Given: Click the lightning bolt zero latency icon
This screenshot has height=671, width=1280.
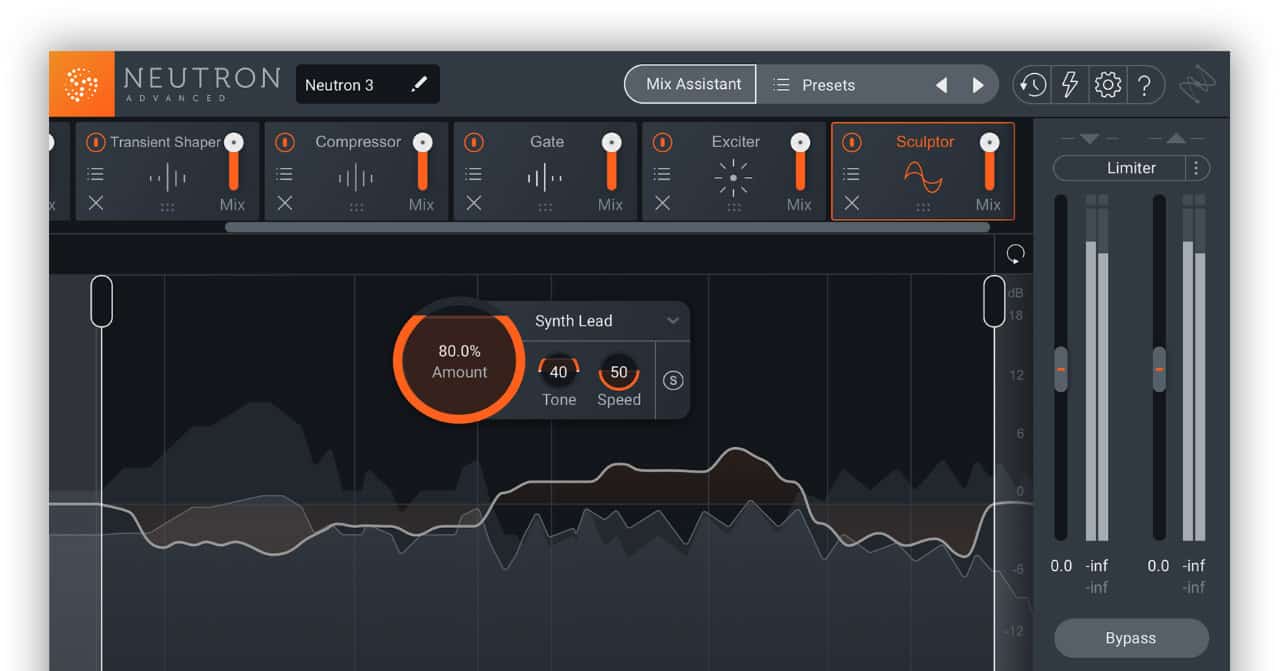Looking at the screenshot, I should (1069, 85).
